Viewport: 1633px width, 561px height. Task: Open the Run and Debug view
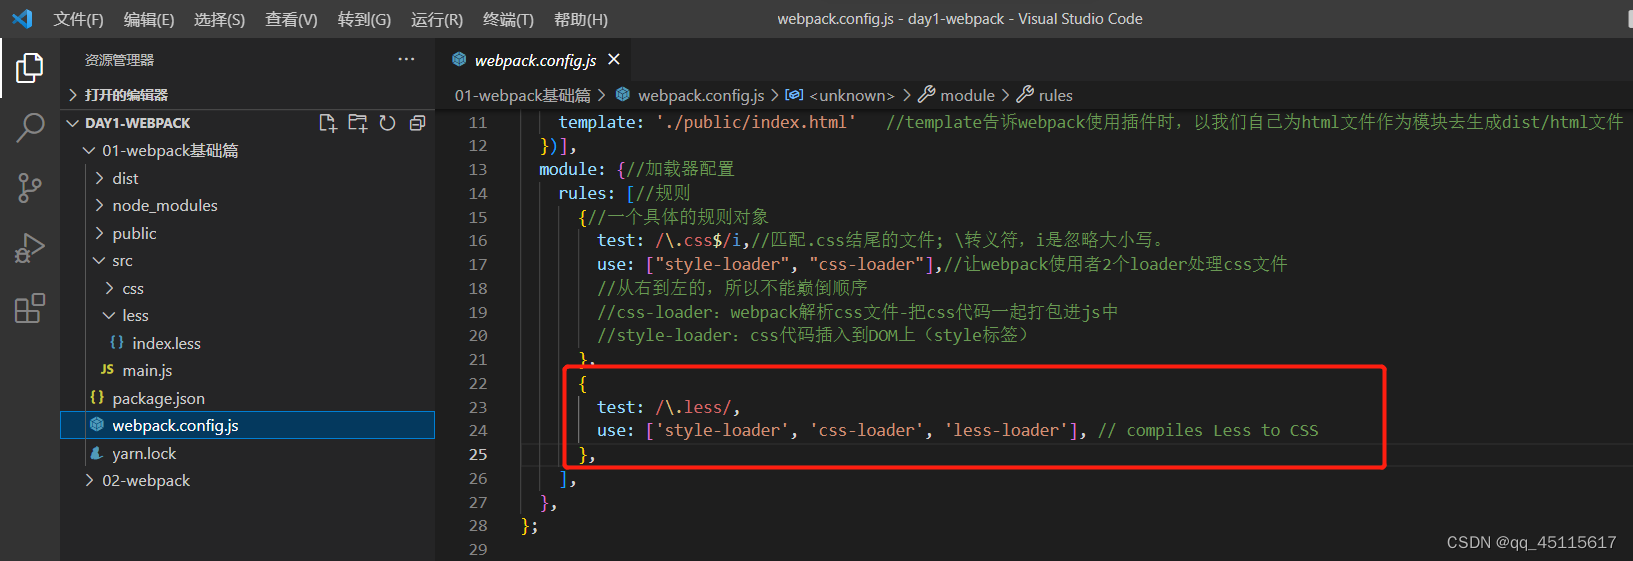(30, 248)
